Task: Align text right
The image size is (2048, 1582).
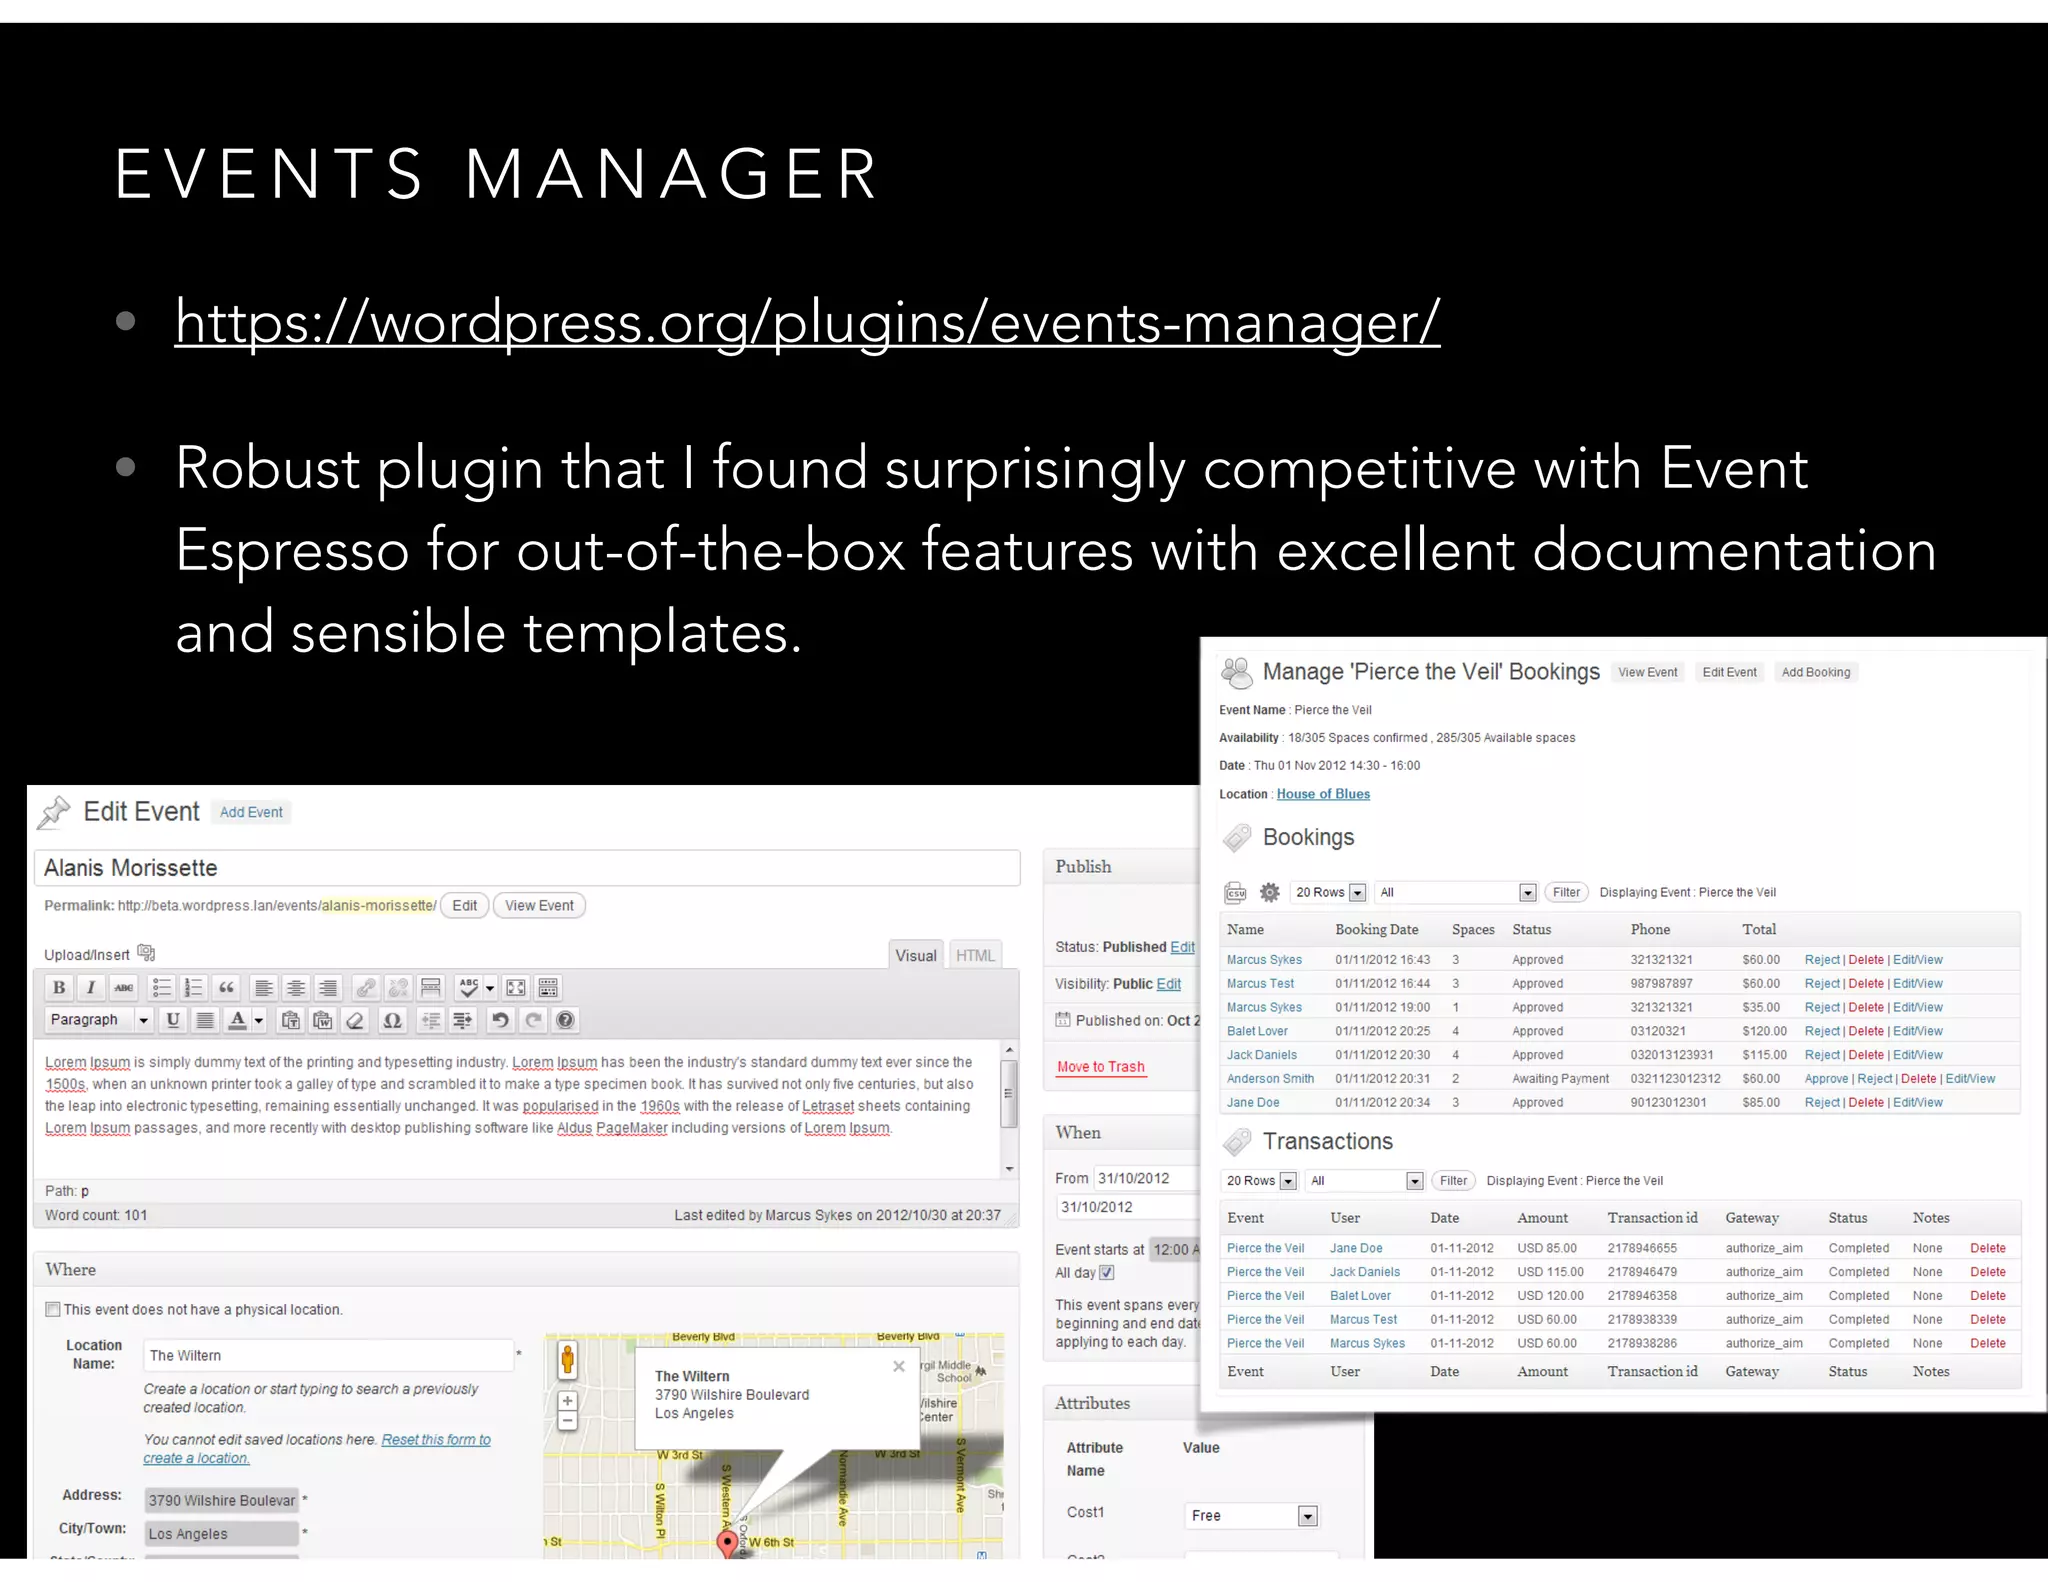Action: pyautogui.click(x=328, y=988)
